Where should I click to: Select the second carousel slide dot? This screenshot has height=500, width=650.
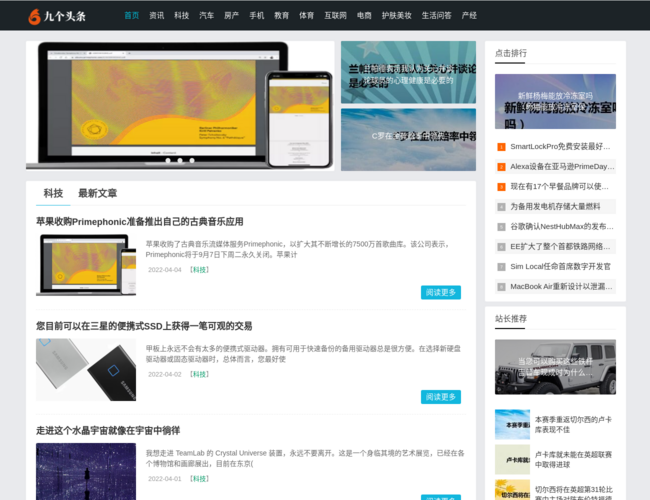[180, 160]
